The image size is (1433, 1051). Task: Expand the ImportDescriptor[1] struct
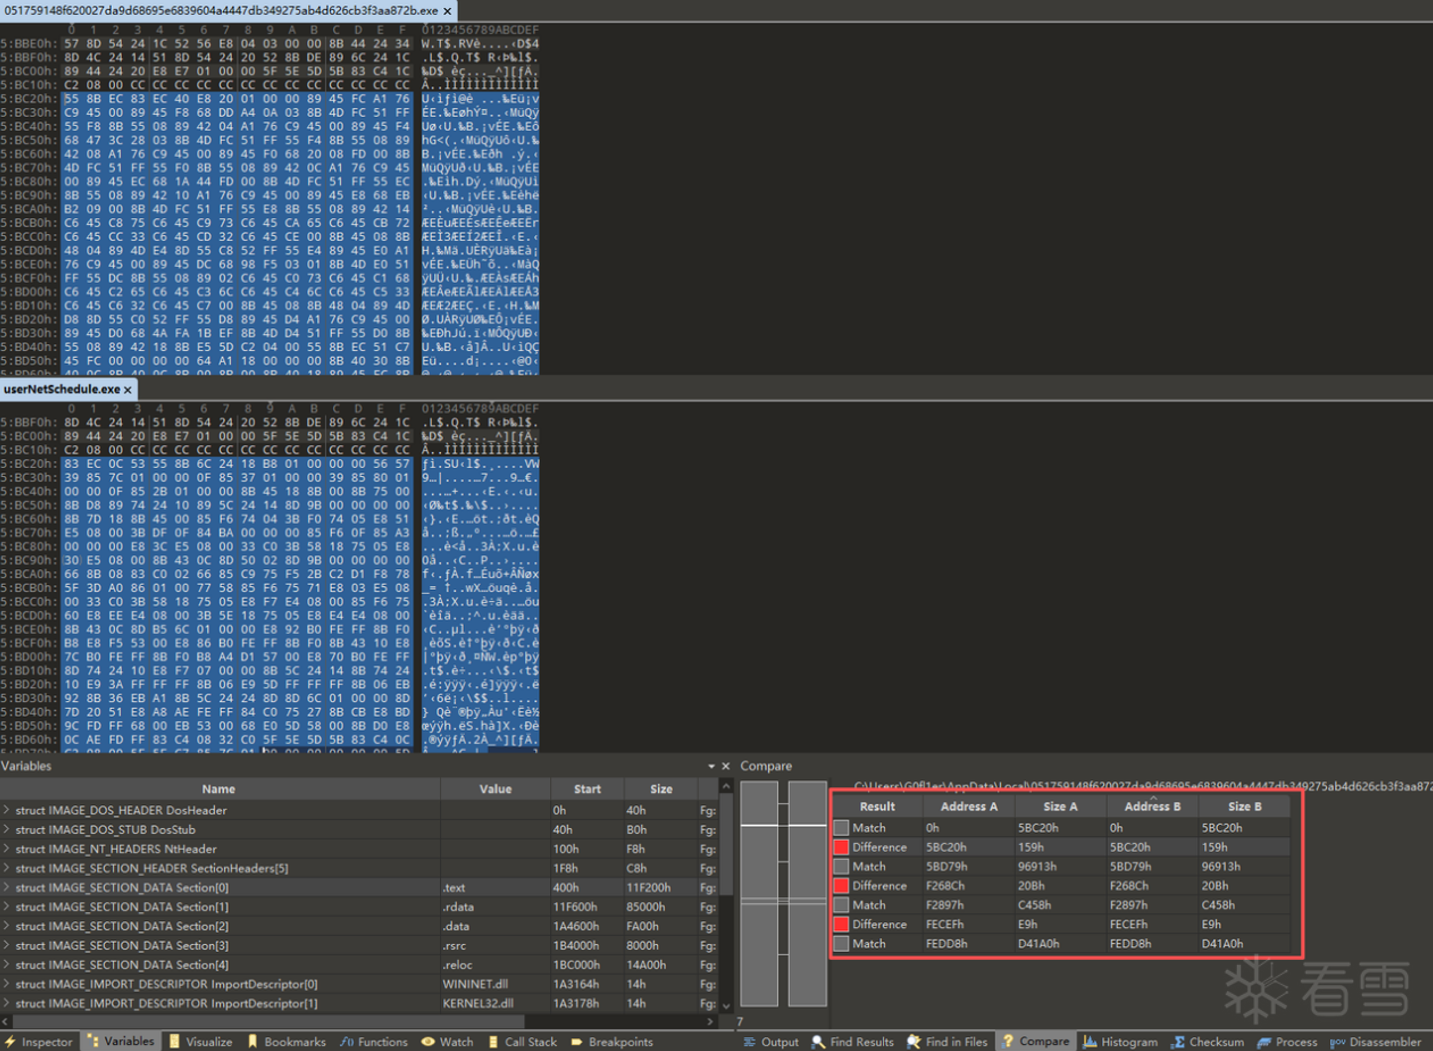7,1003
